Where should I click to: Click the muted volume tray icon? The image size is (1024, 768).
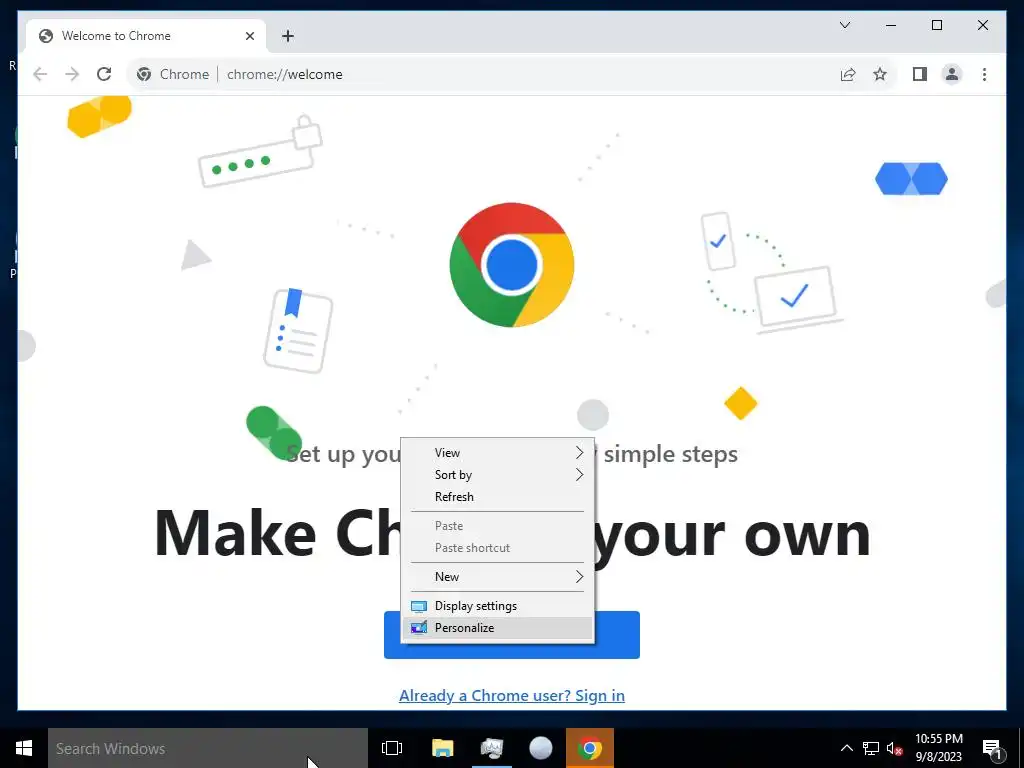(x=895, y=748)
